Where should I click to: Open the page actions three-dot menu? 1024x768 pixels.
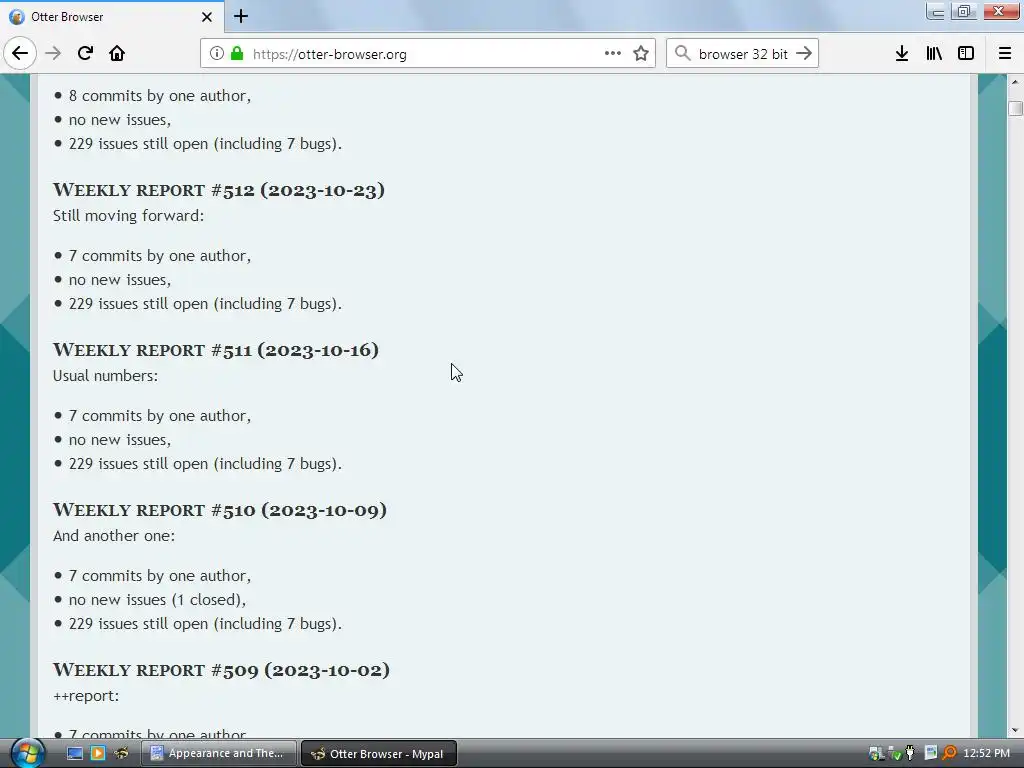pyautogui.click(x=613, y=54)
